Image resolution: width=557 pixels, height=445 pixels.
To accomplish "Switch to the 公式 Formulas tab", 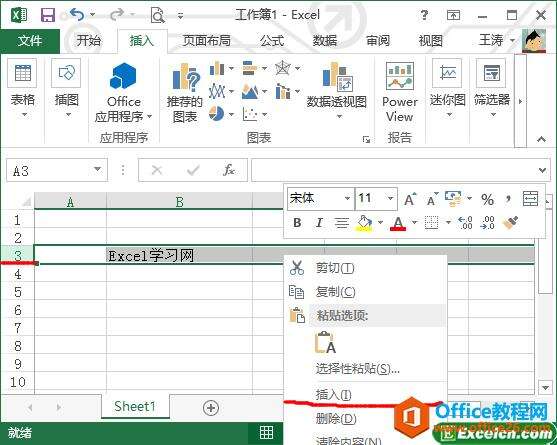I will coord(272,41).
